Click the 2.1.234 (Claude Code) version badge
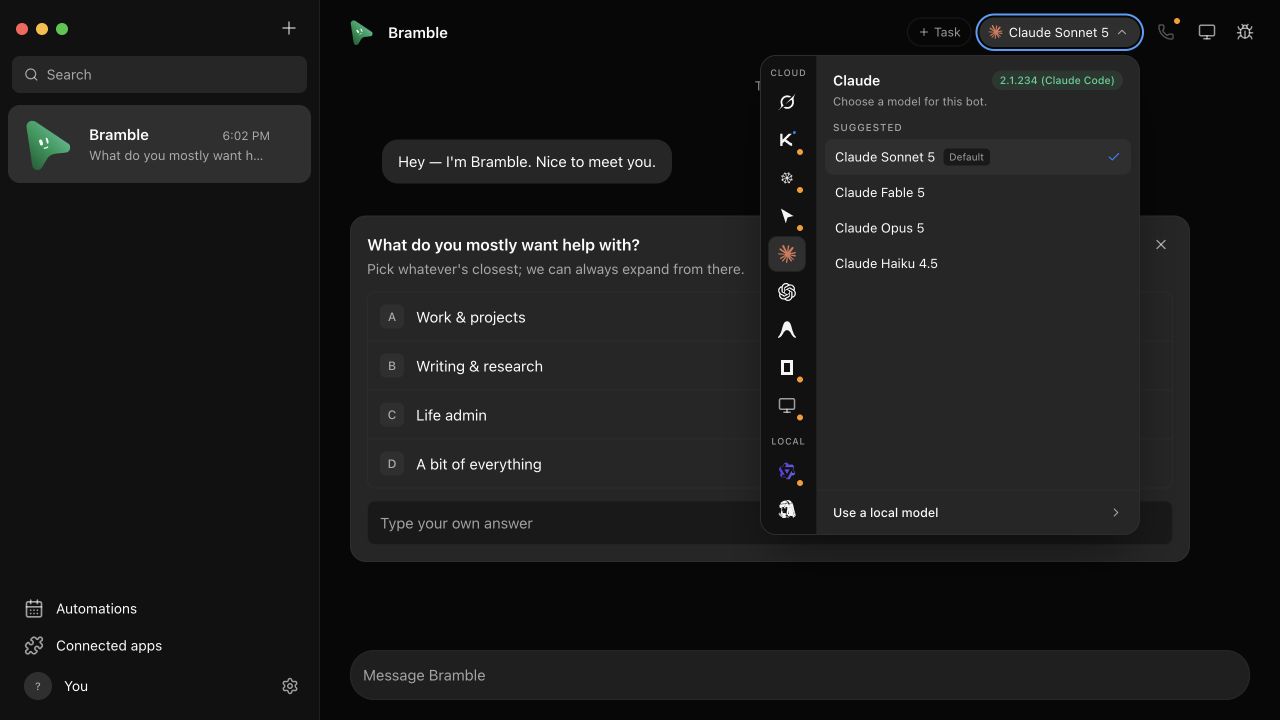1280x720 pixels. tap(1057, 80)
